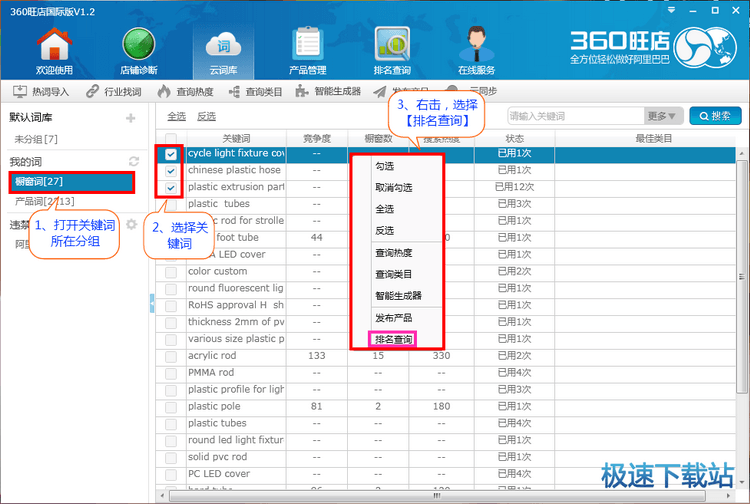Add a group with the plus icon beside 默认词库
750x504 pixels.
(131, 118)
